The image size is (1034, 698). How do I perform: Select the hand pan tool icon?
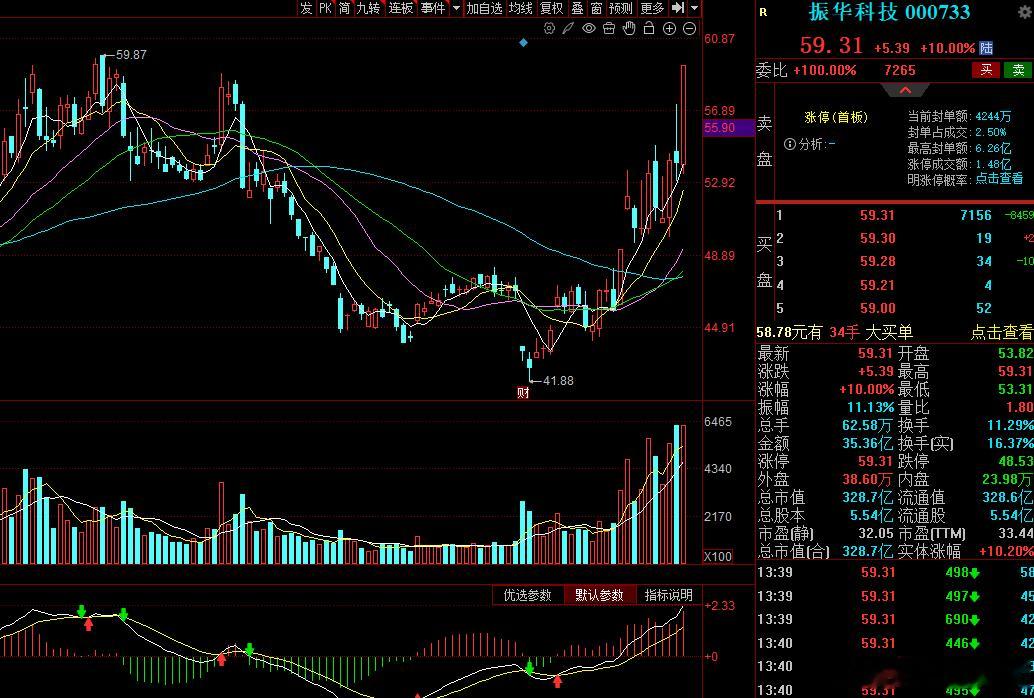[629, 28]
